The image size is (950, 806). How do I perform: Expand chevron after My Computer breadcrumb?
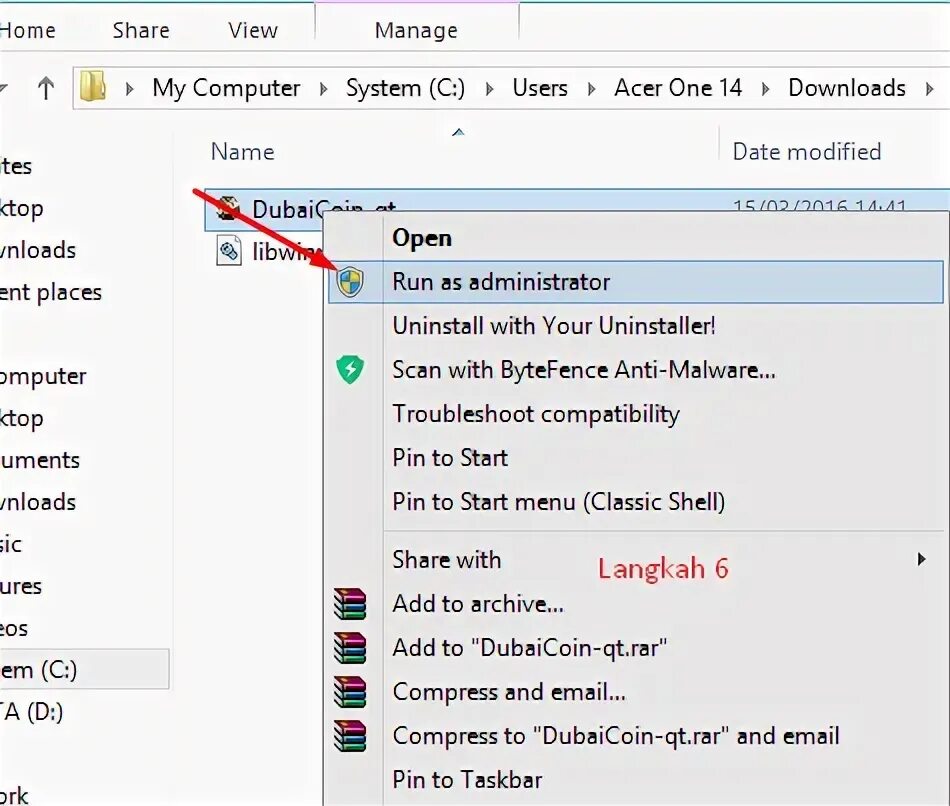click(324, 89)
